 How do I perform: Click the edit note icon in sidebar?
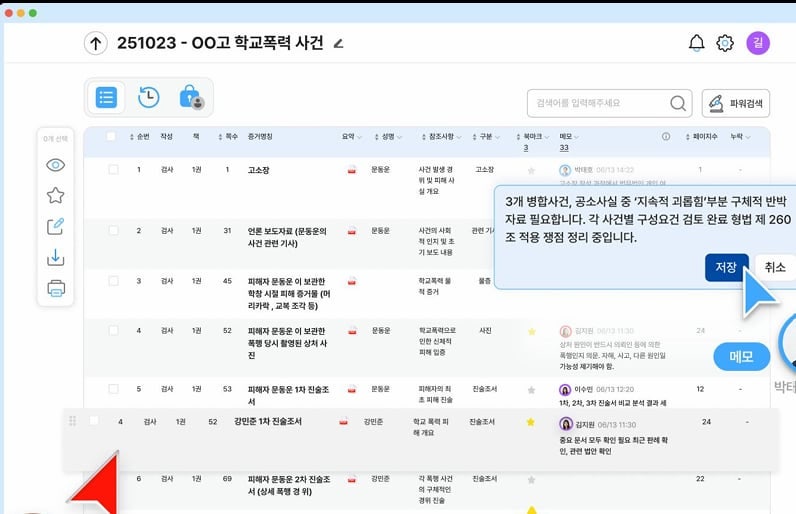(x=55, y=226)
